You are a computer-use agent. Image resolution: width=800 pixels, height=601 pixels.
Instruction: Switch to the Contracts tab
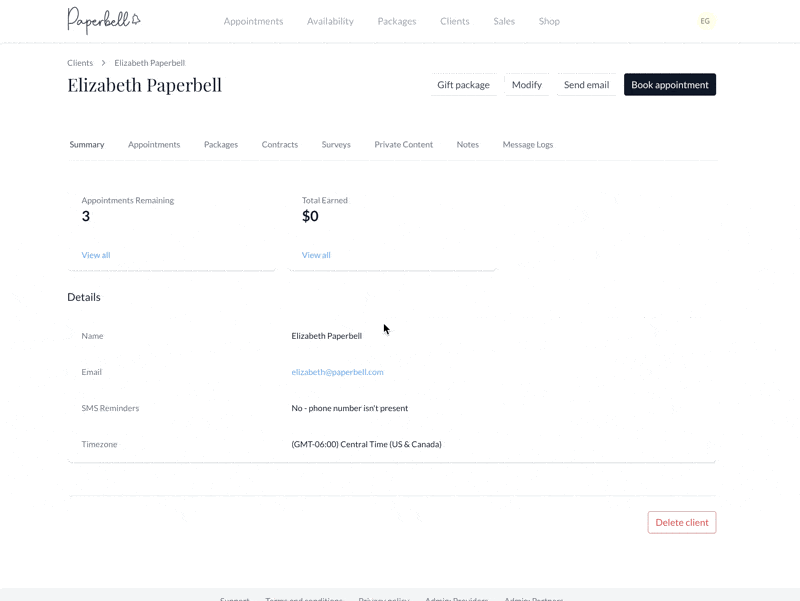(x=280, y=145)
